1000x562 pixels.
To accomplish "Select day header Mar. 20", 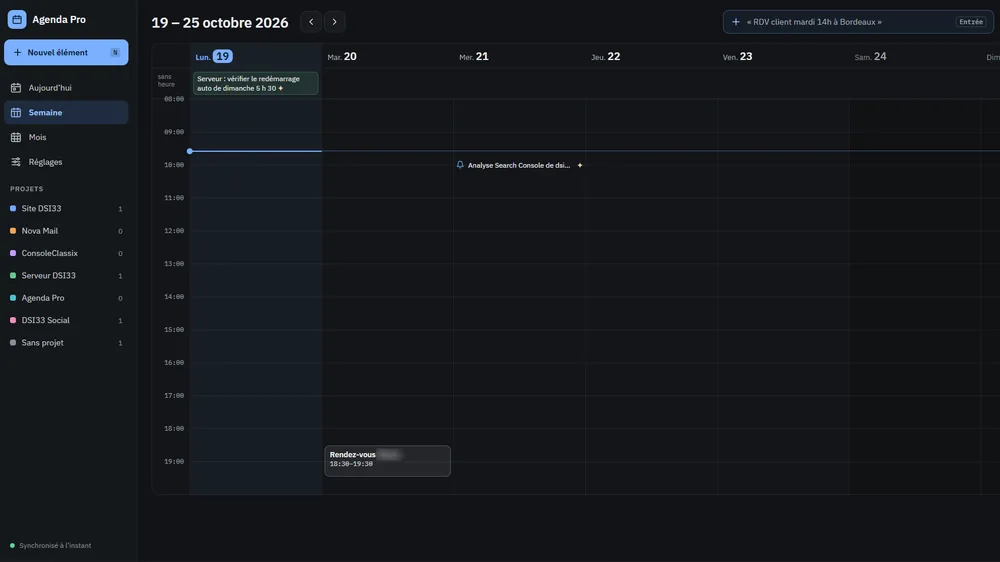I will (x=342, y=57).
